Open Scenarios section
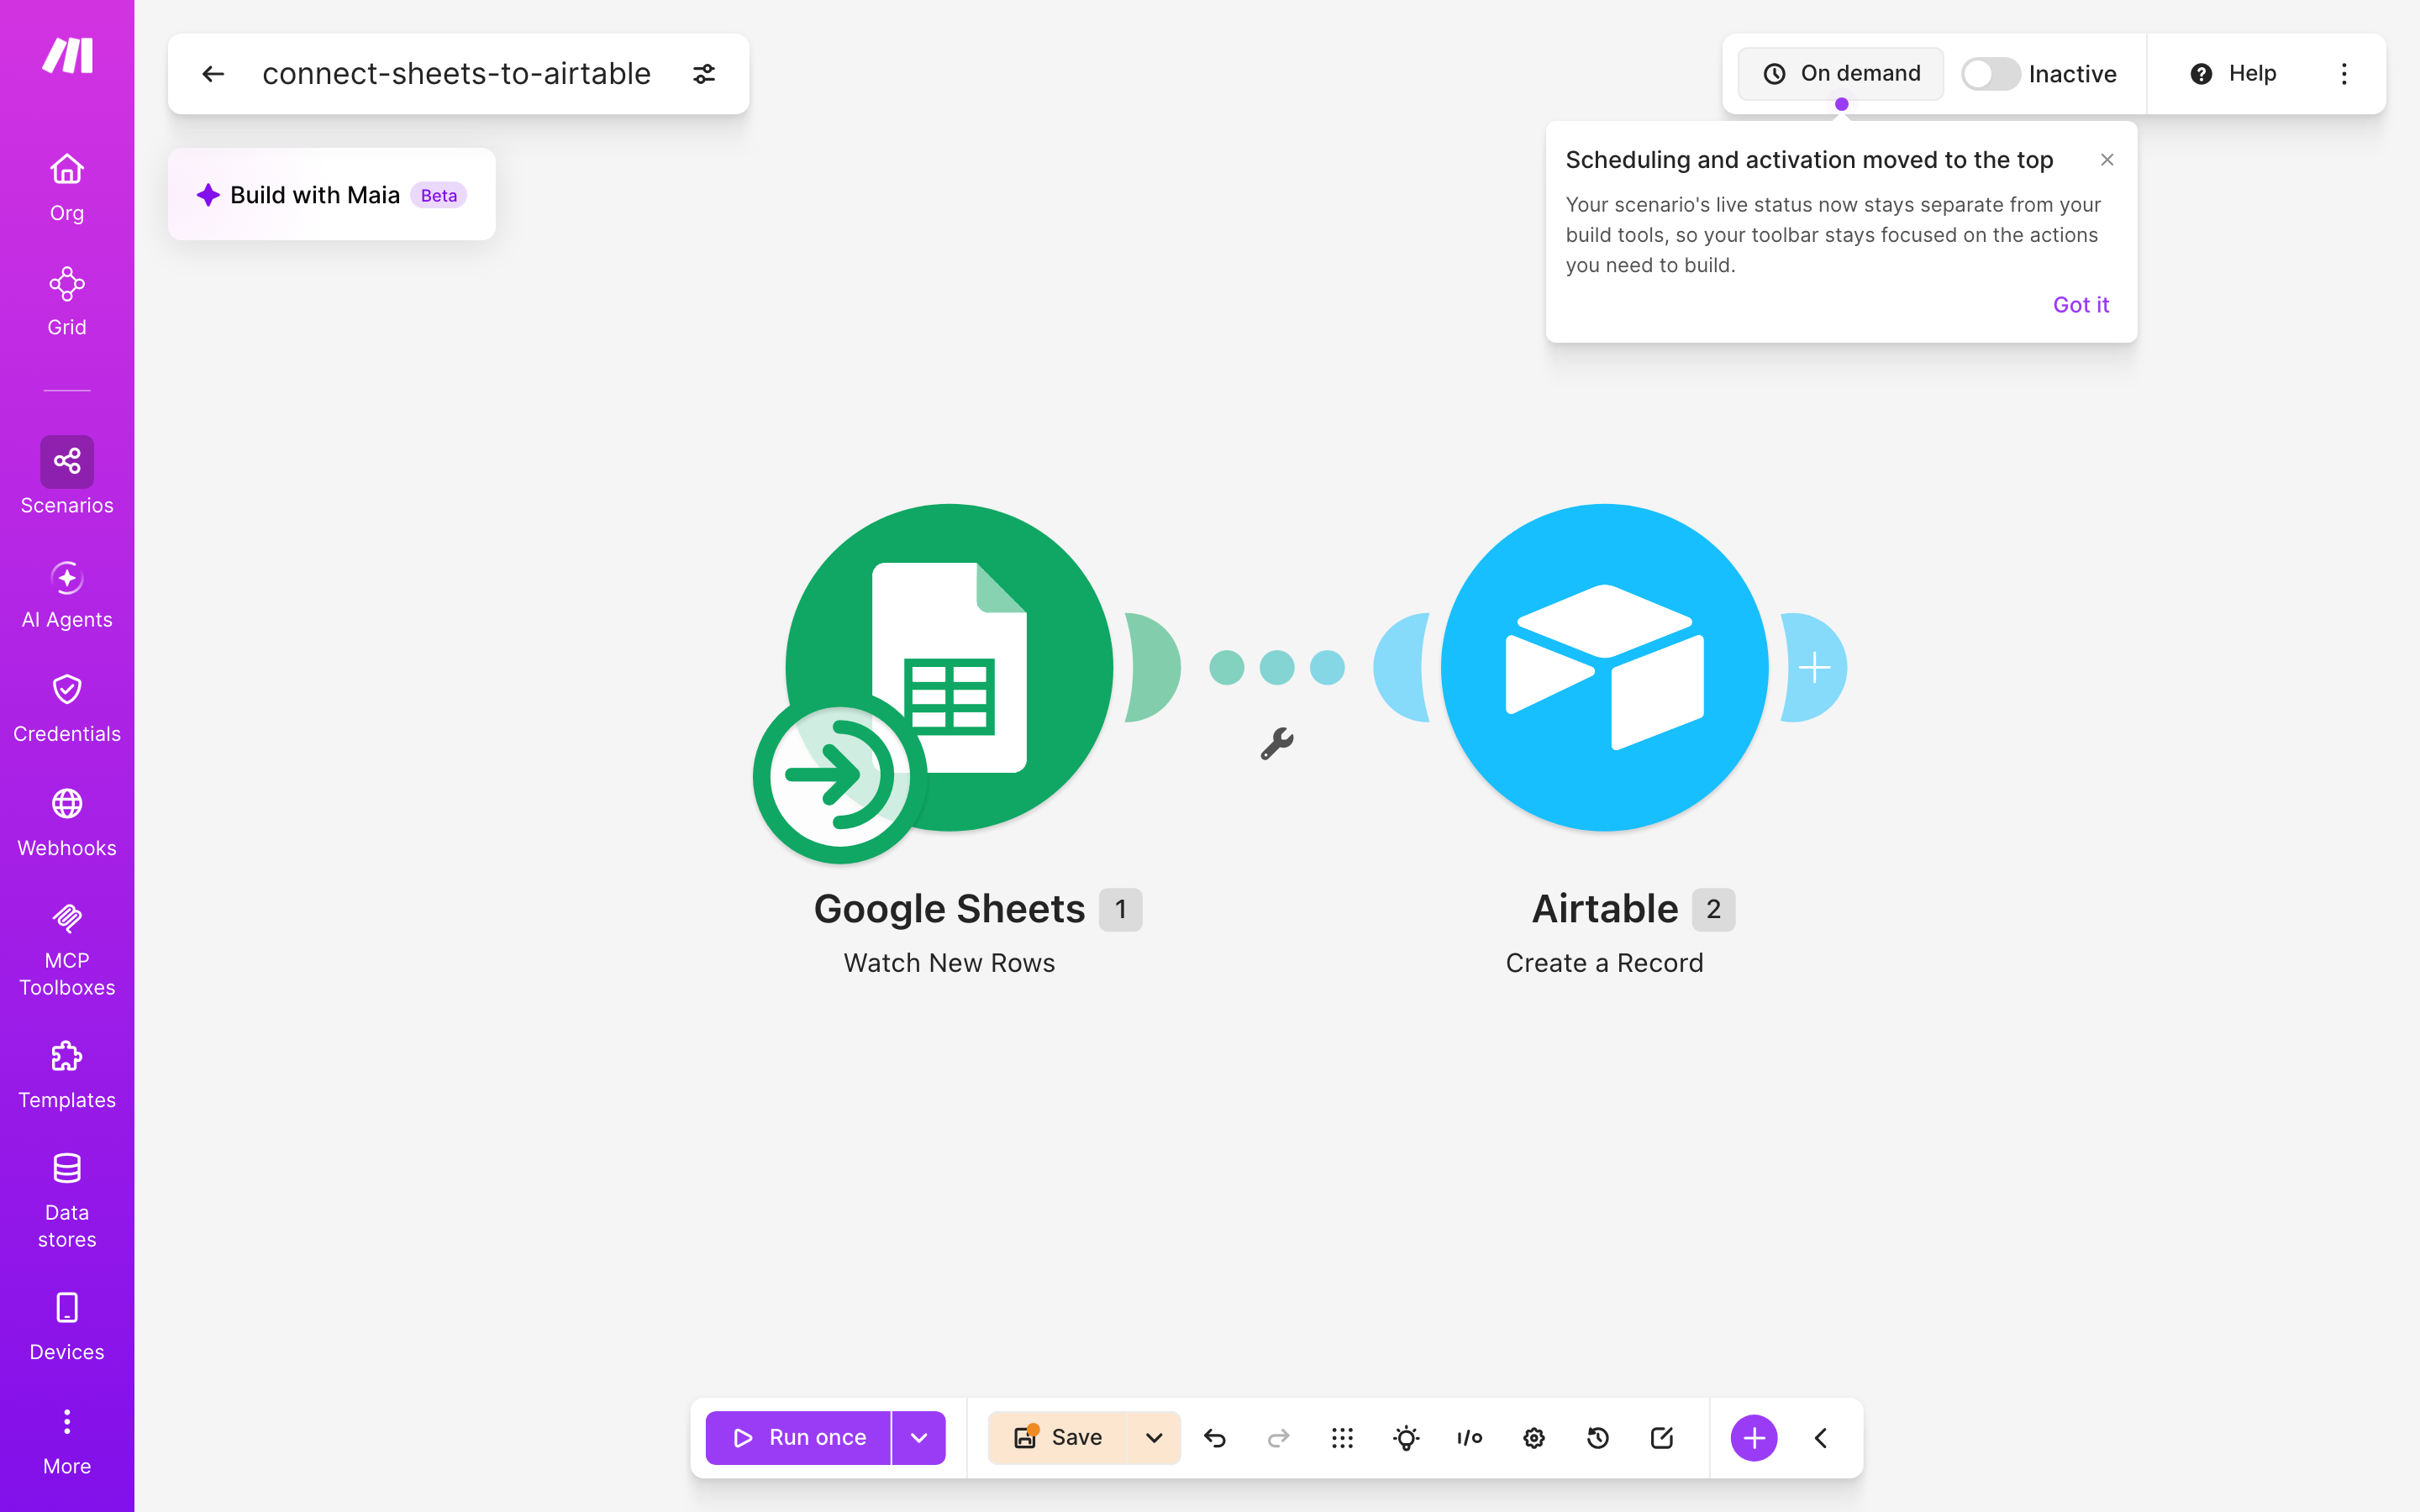2420x1512 pixels. coord(67,476)
